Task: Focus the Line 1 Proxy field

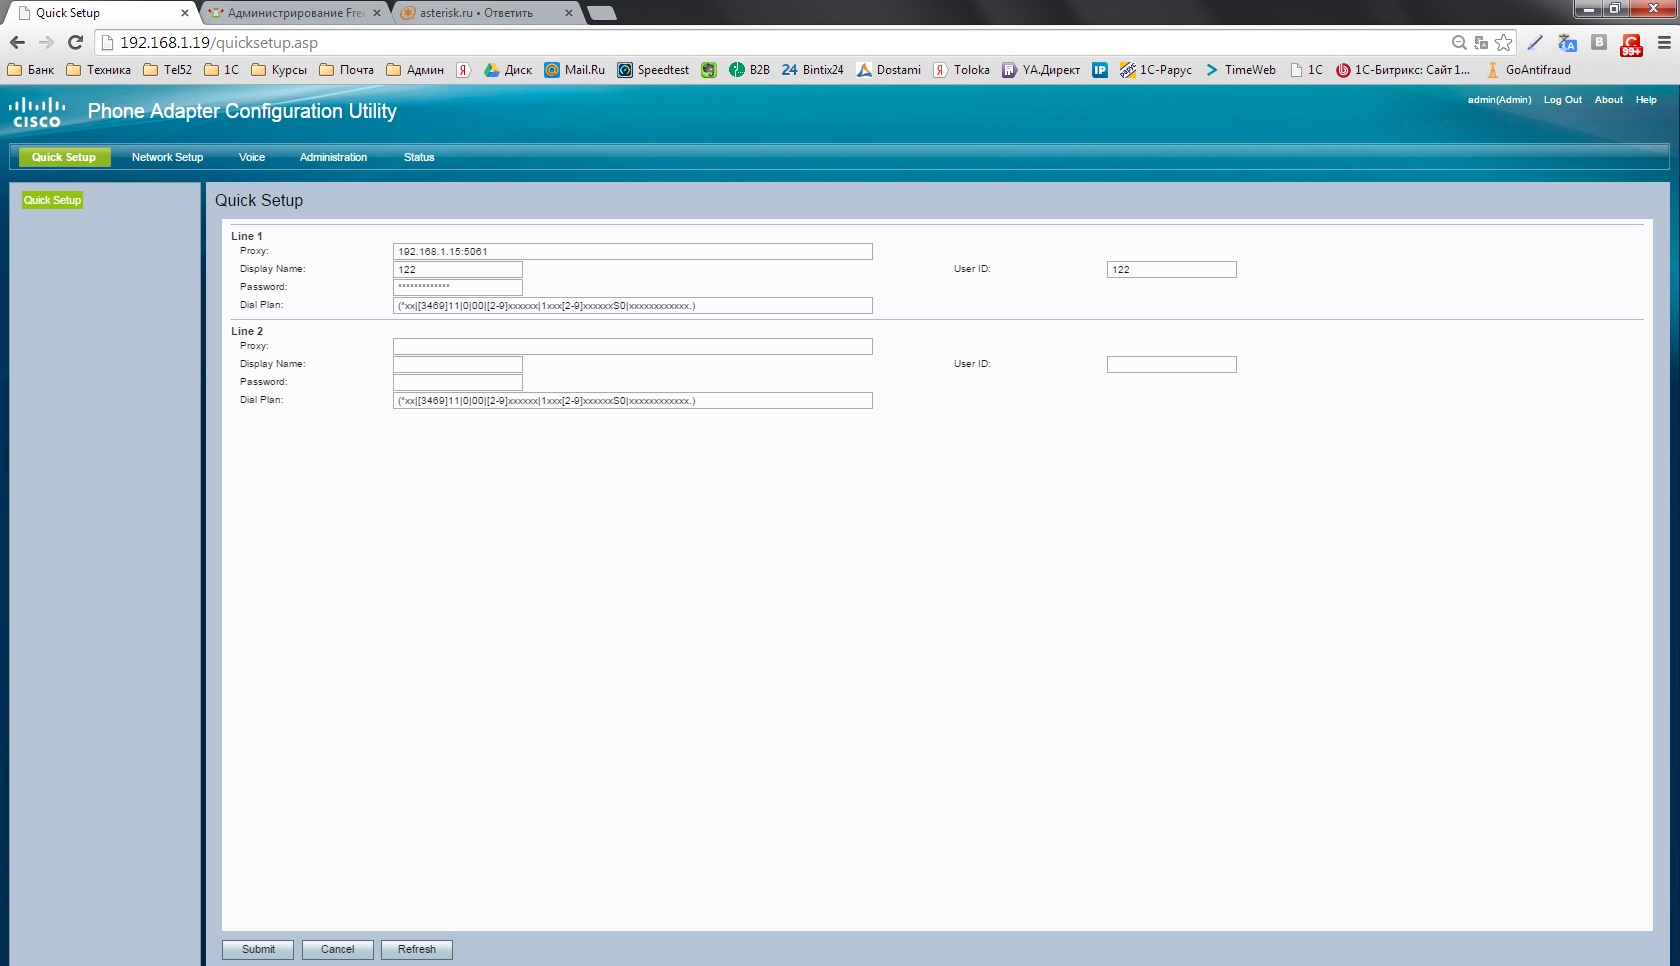Action: (x=632, y=252)
